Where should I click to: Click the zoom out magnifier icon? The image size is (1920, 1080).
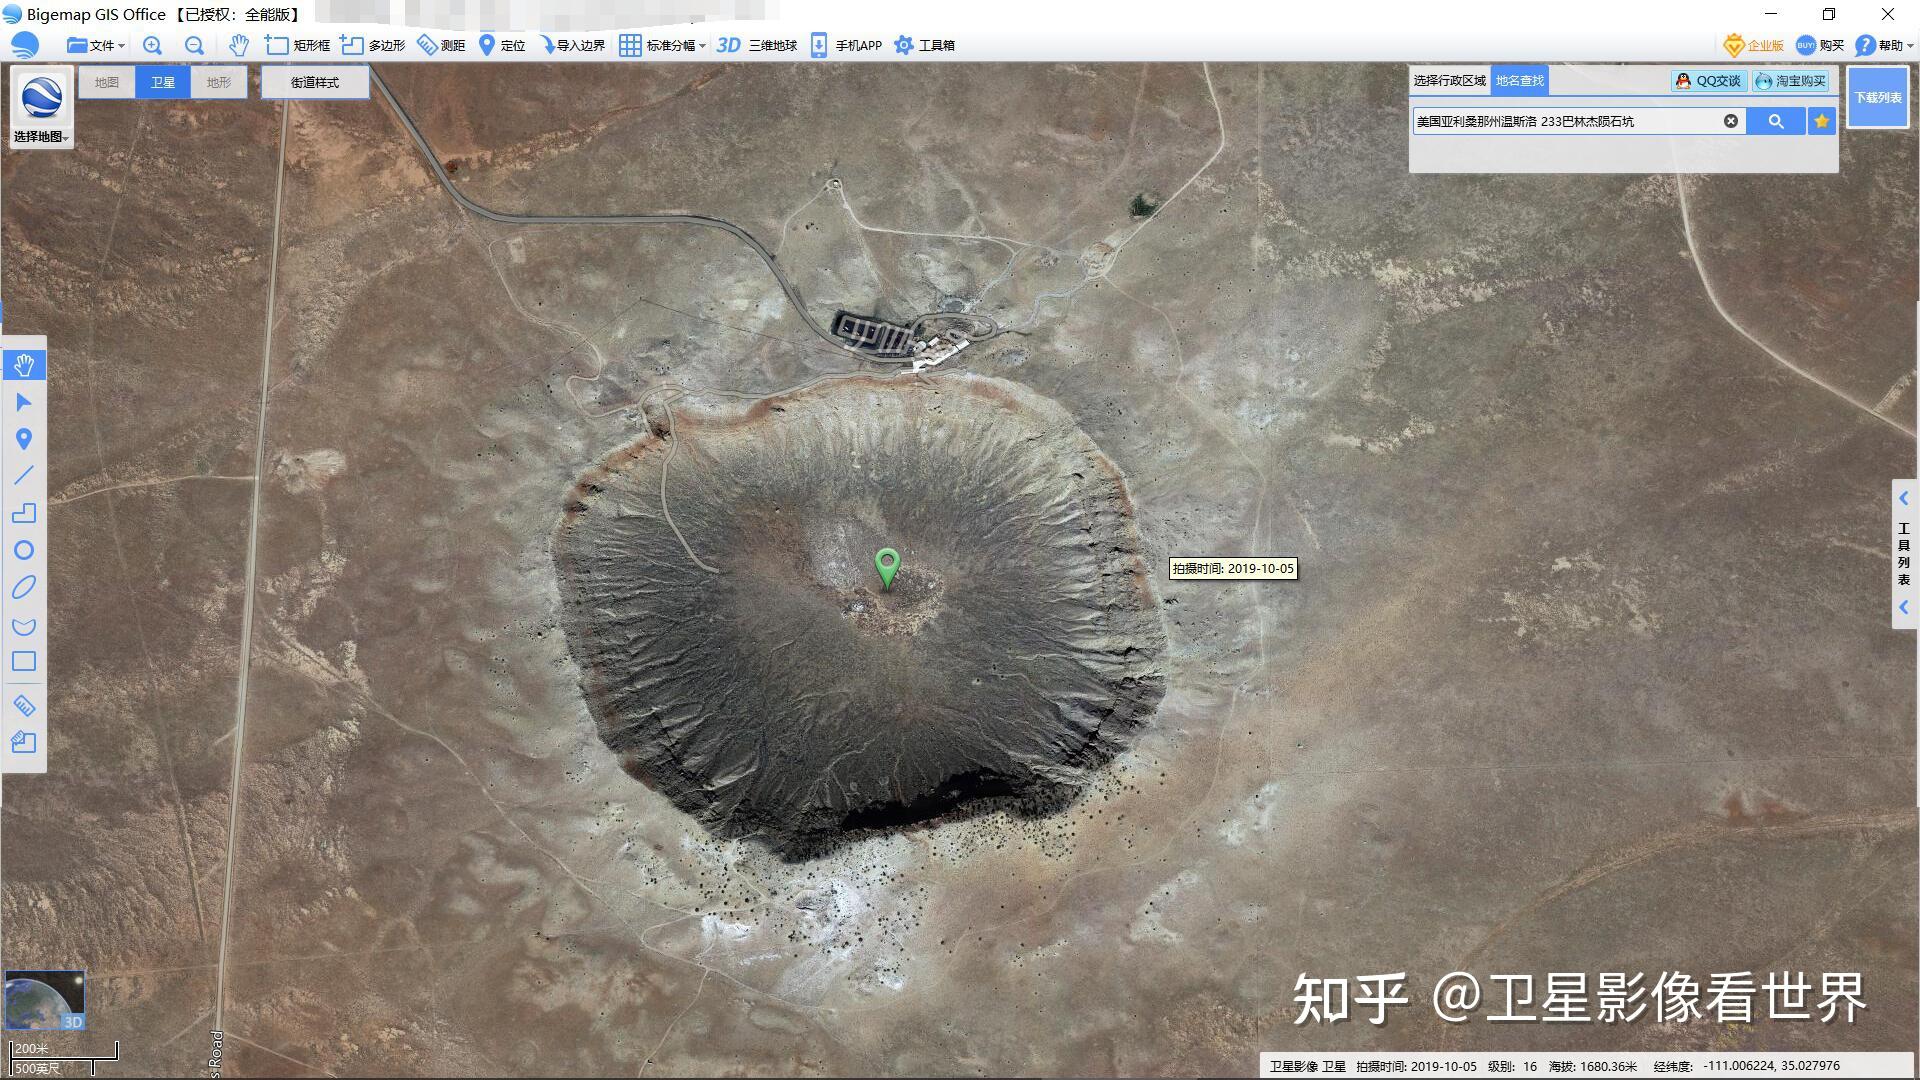pos(194,45)
